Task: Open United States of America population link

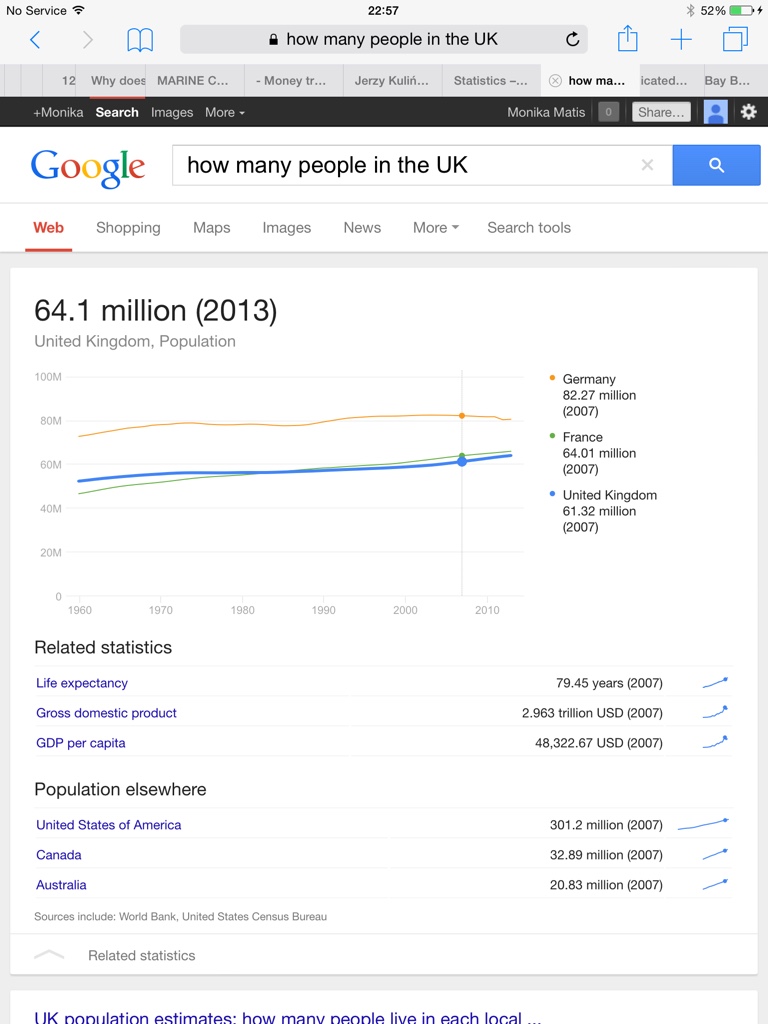Action: click(x=108, y=825)
